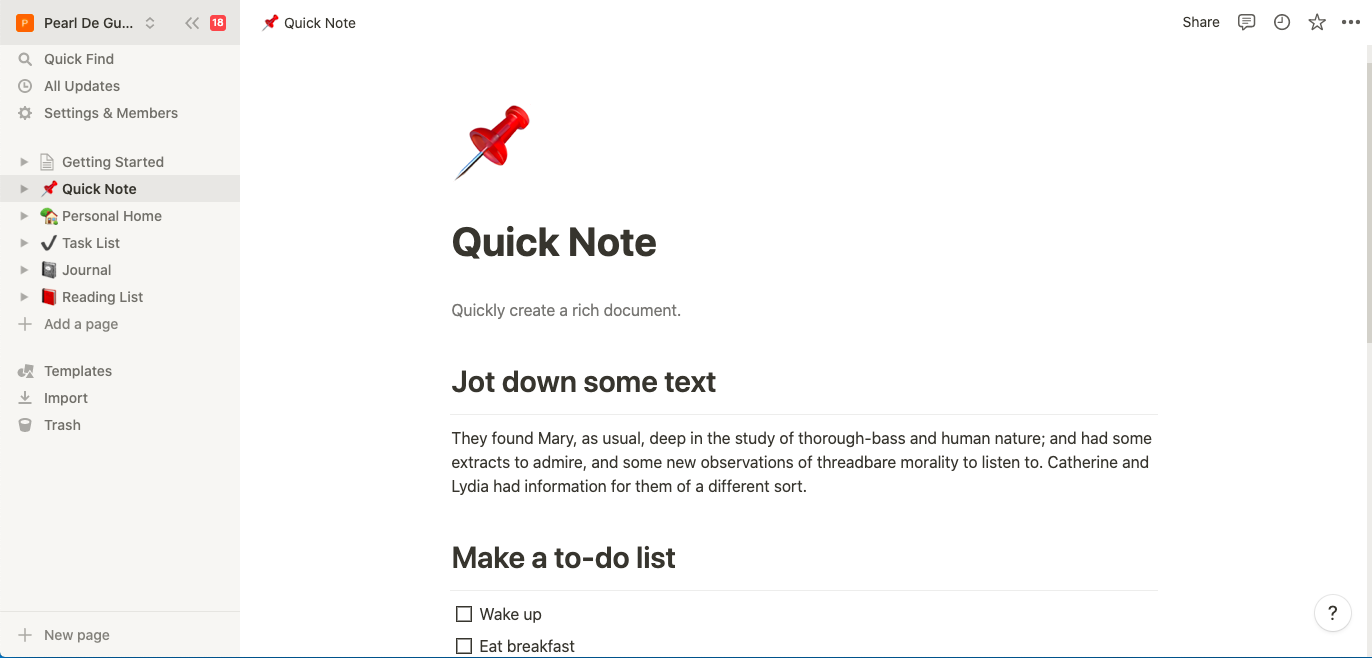Click the large red pushpin page icon
This screenshot has width=1372, height=658.
tap(492, 142)
